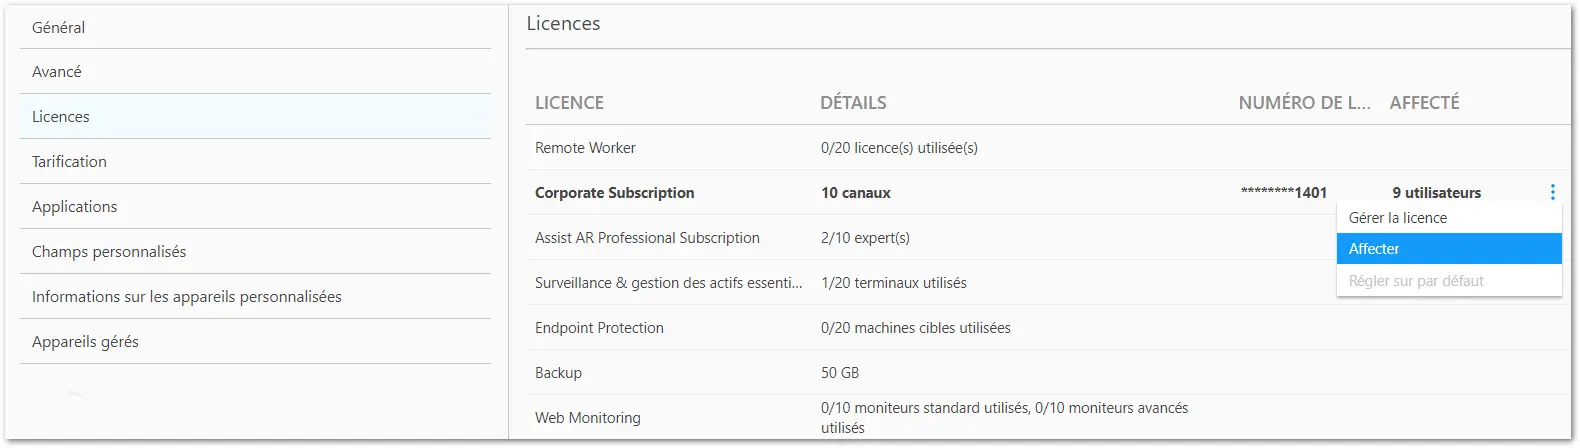Select the Remote Worker licence row
Screen dimensions: 1580x448
1048,148
